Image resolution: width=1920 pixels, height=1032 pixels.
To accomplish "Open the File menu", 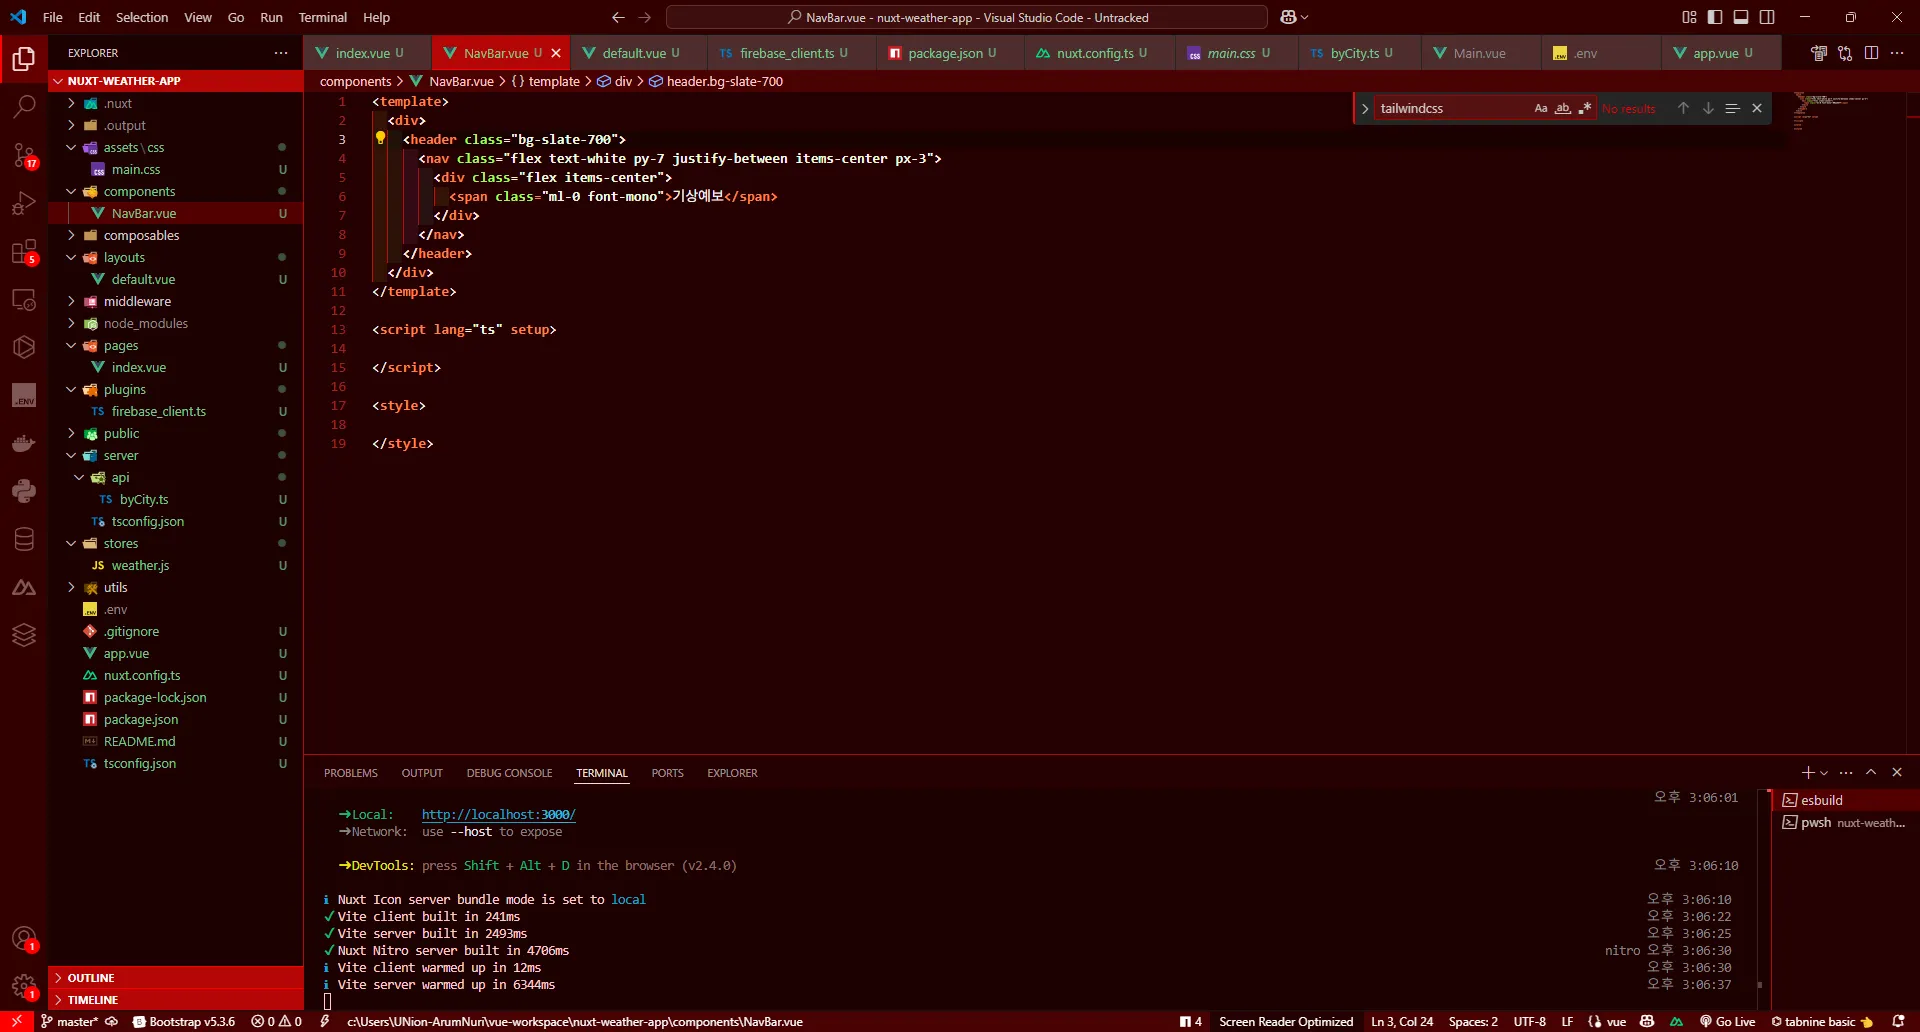I will pos(53,17).
